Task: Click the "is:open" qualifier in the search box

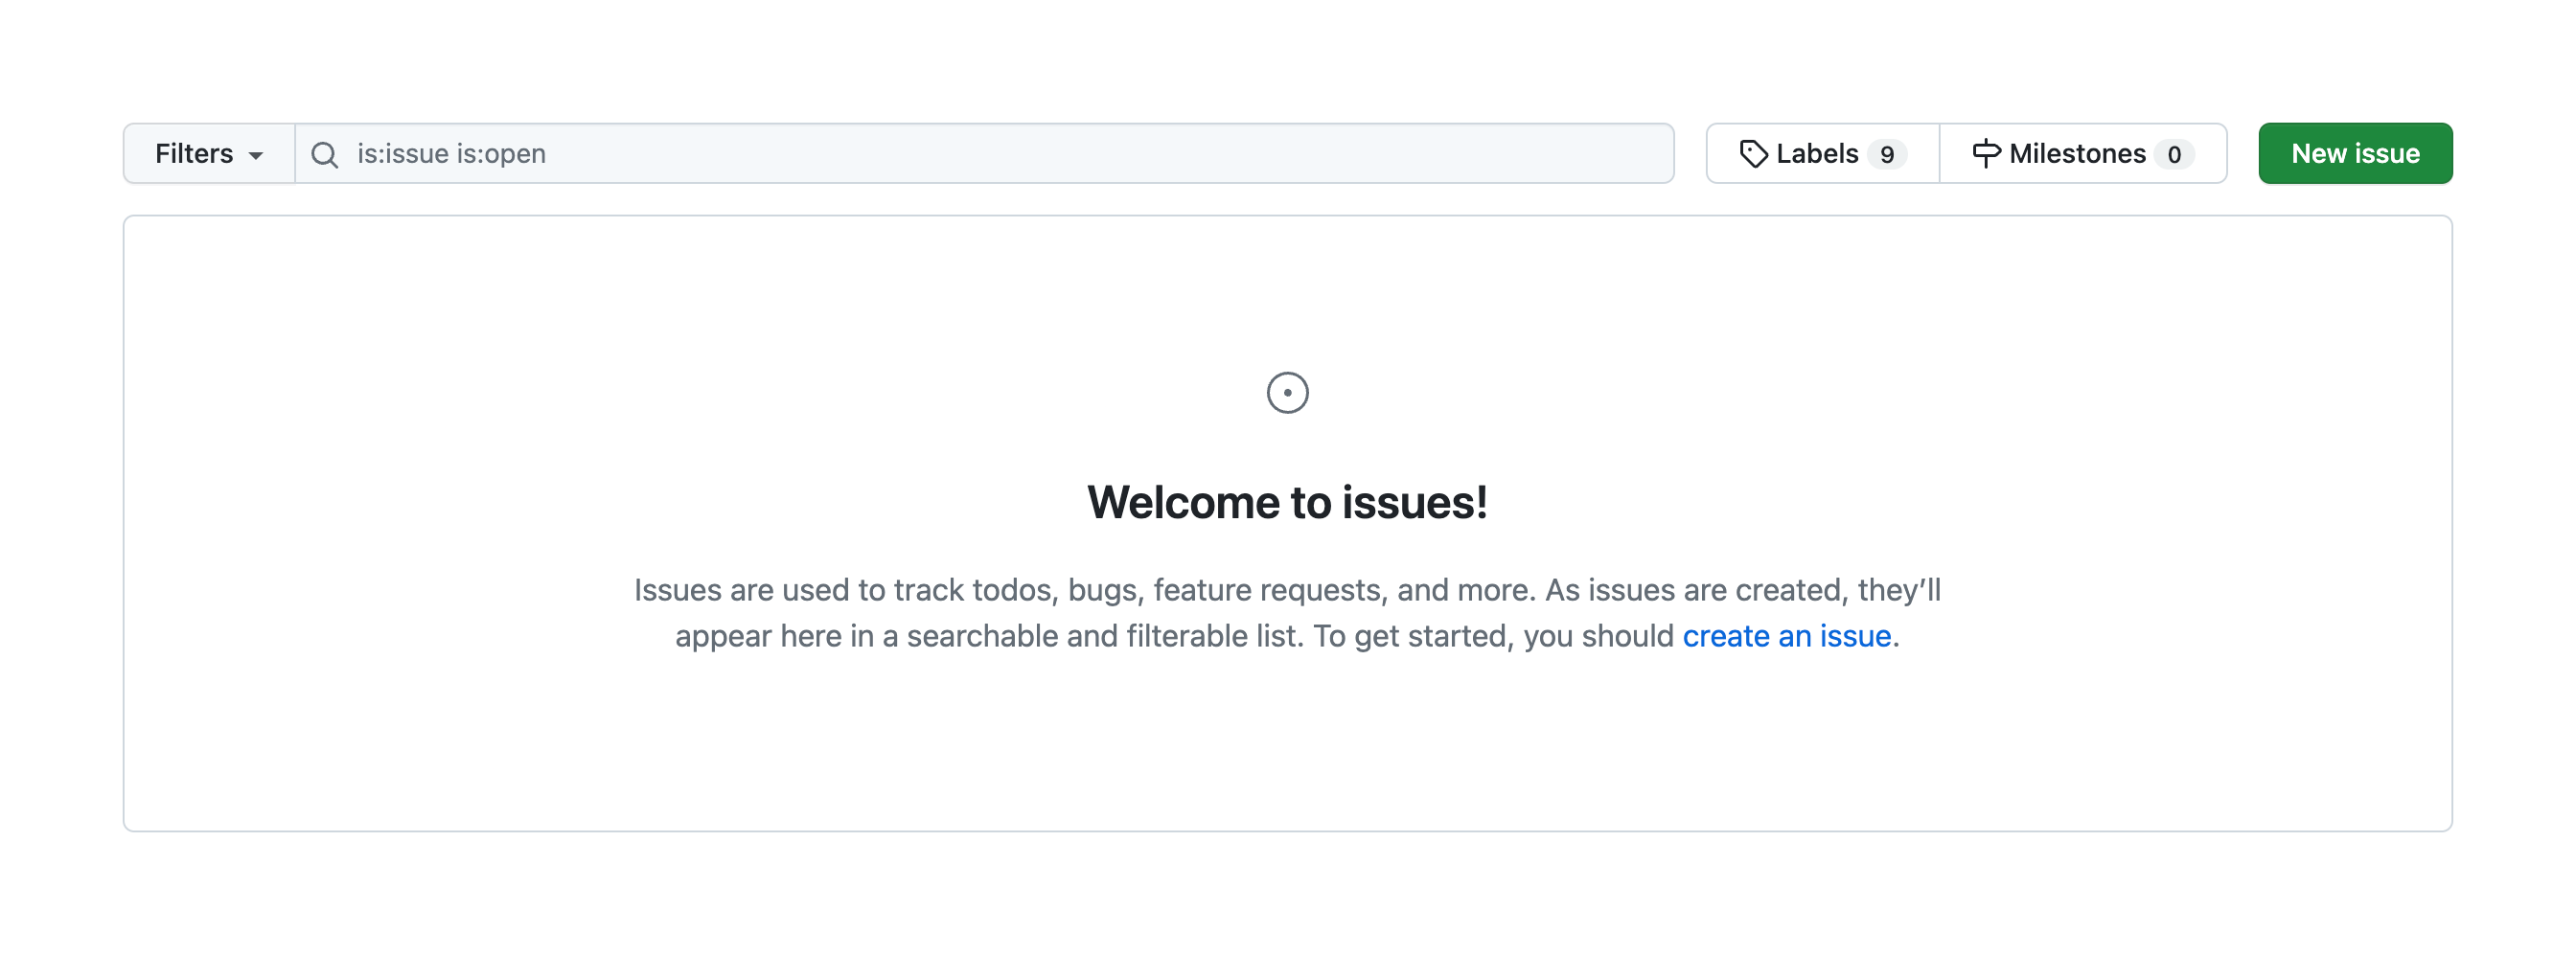Action: click(501, 153)
